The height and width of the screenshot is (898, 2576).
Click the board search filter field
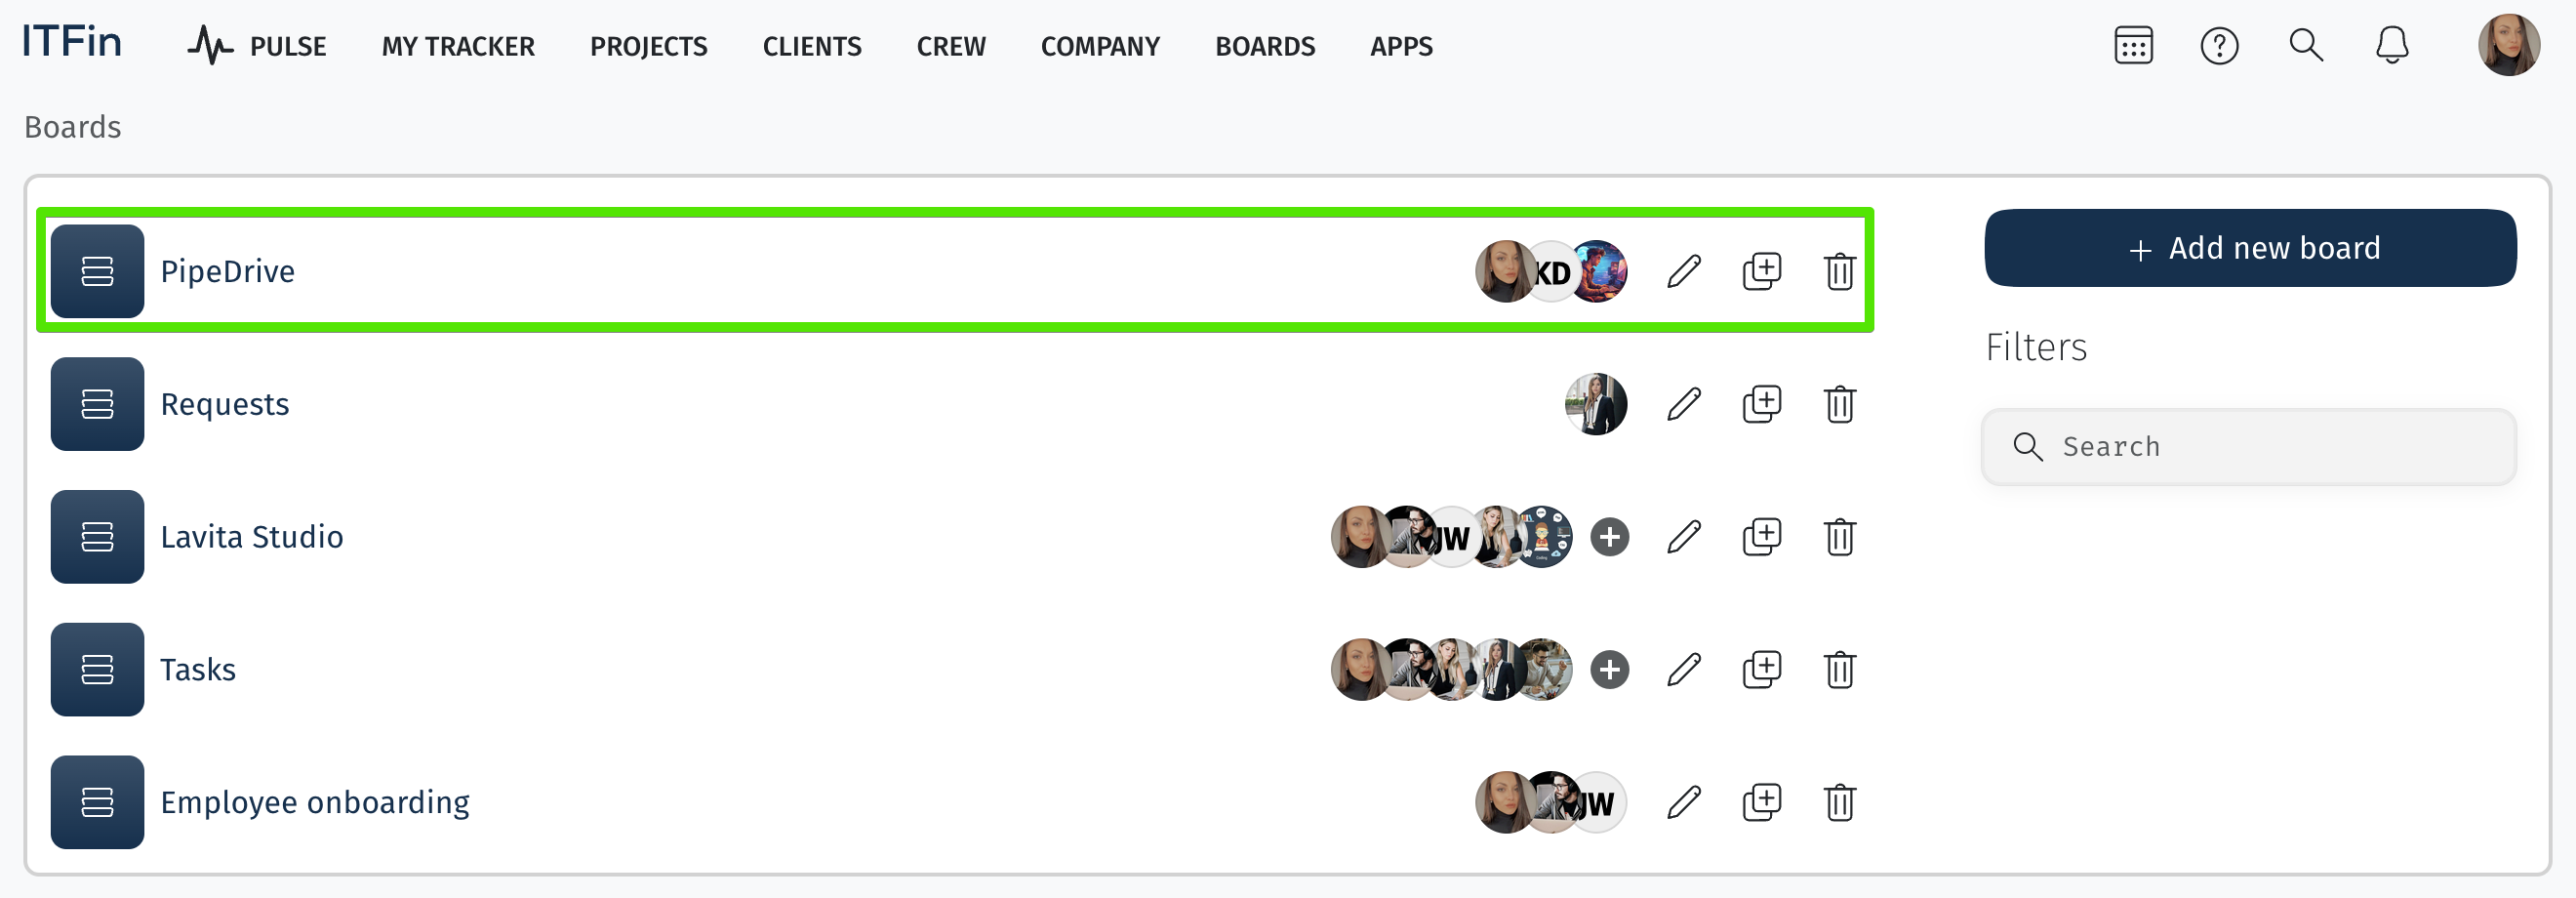pyautogui.click(x=2249, y=447)
